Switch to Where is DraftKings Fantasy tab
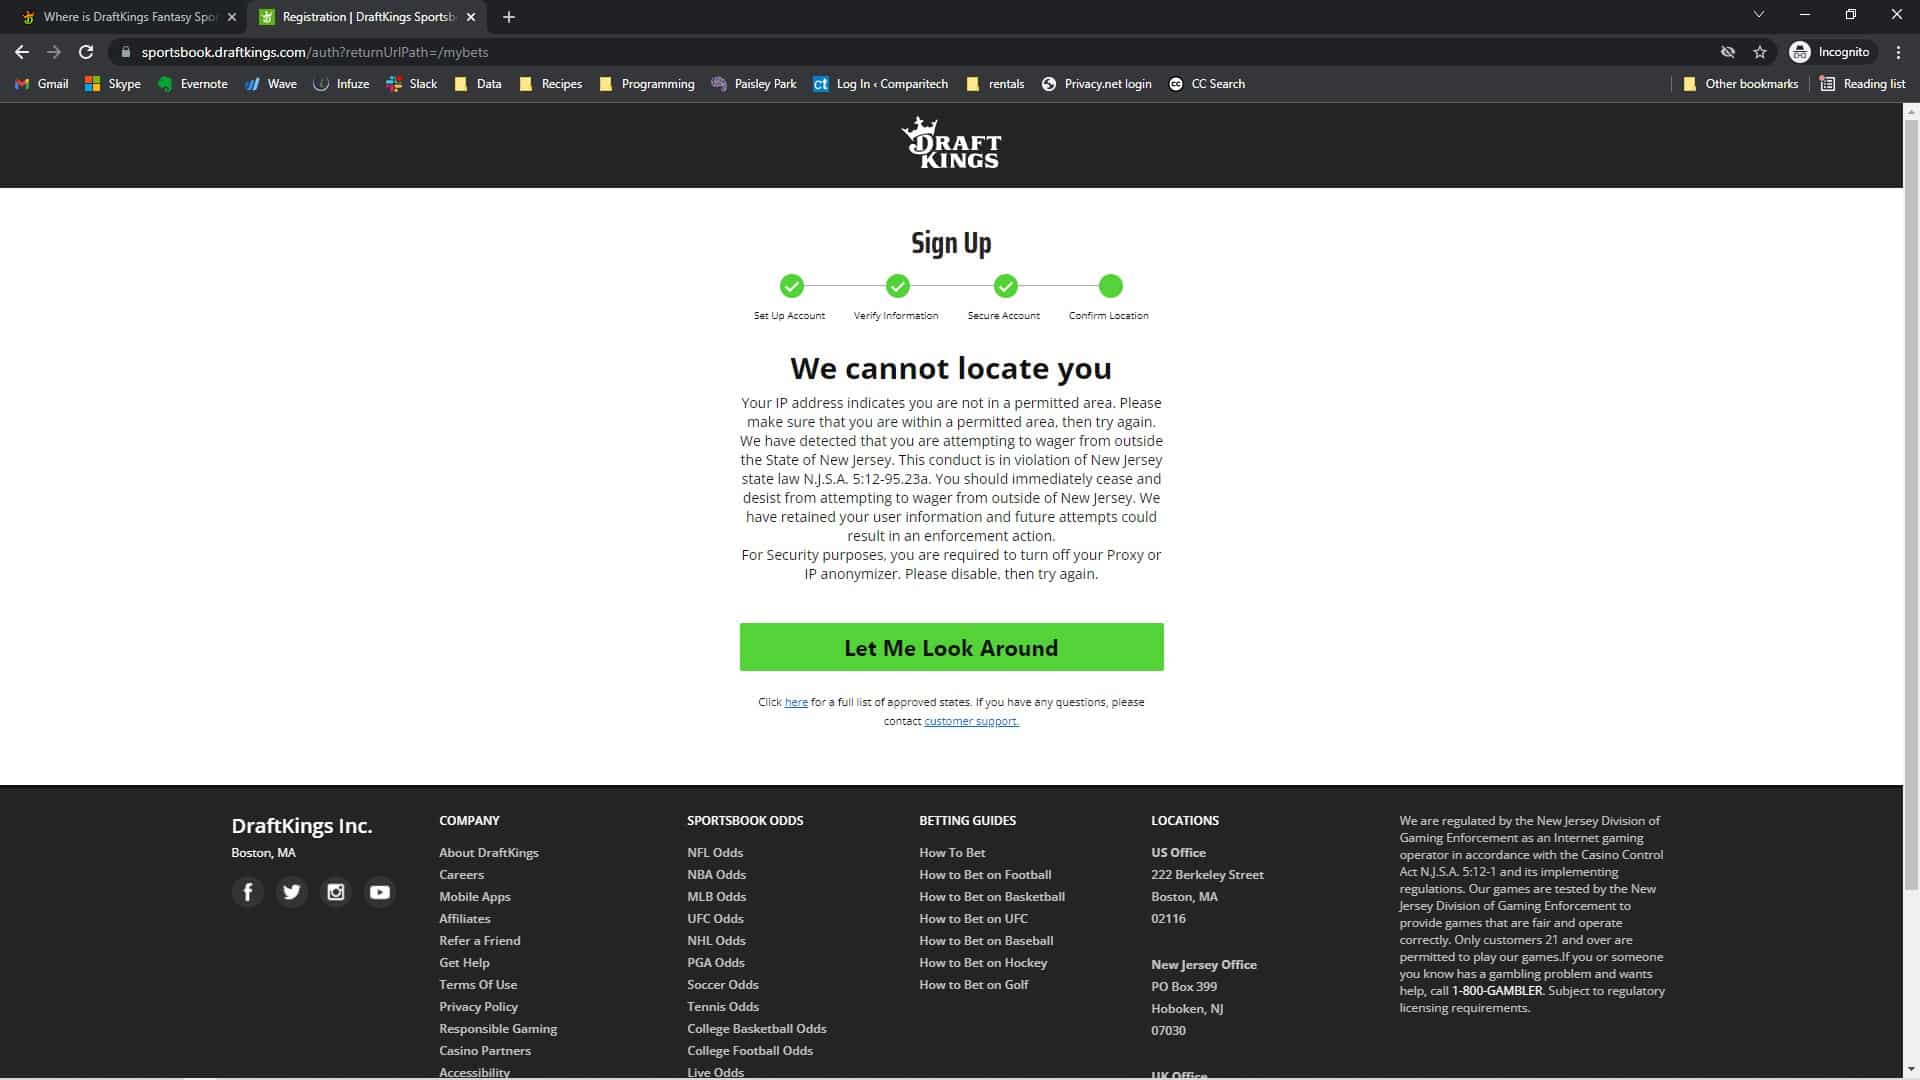The width and height of the screenshot is (1920, 1080). (130, 17)
